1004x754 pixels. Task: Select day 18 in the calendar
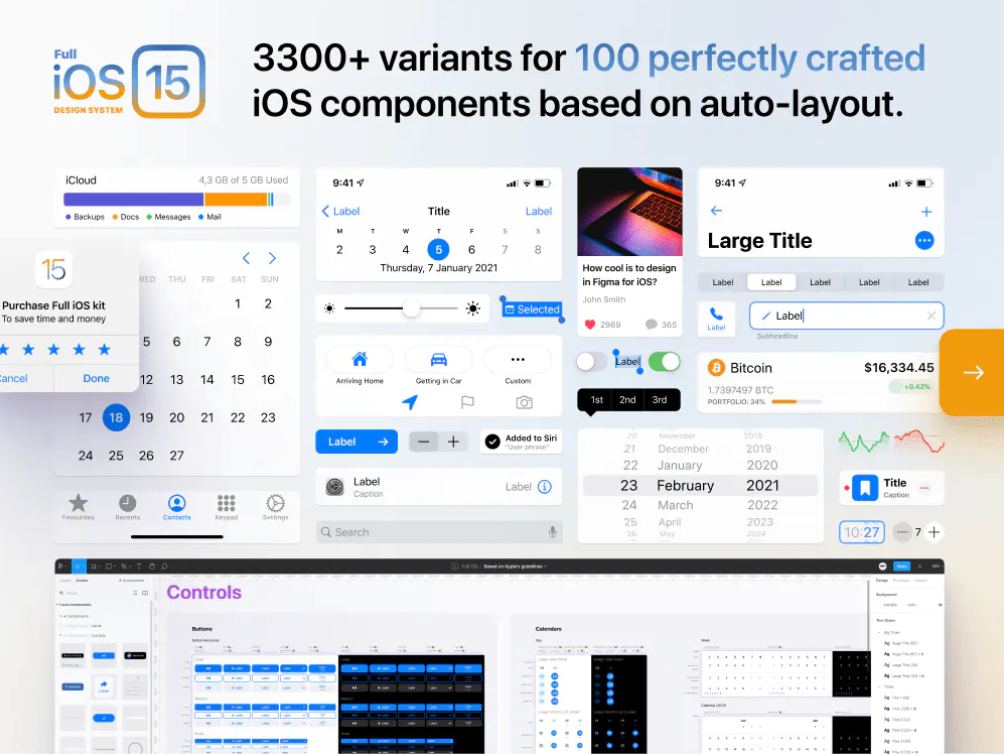point(116,417)
